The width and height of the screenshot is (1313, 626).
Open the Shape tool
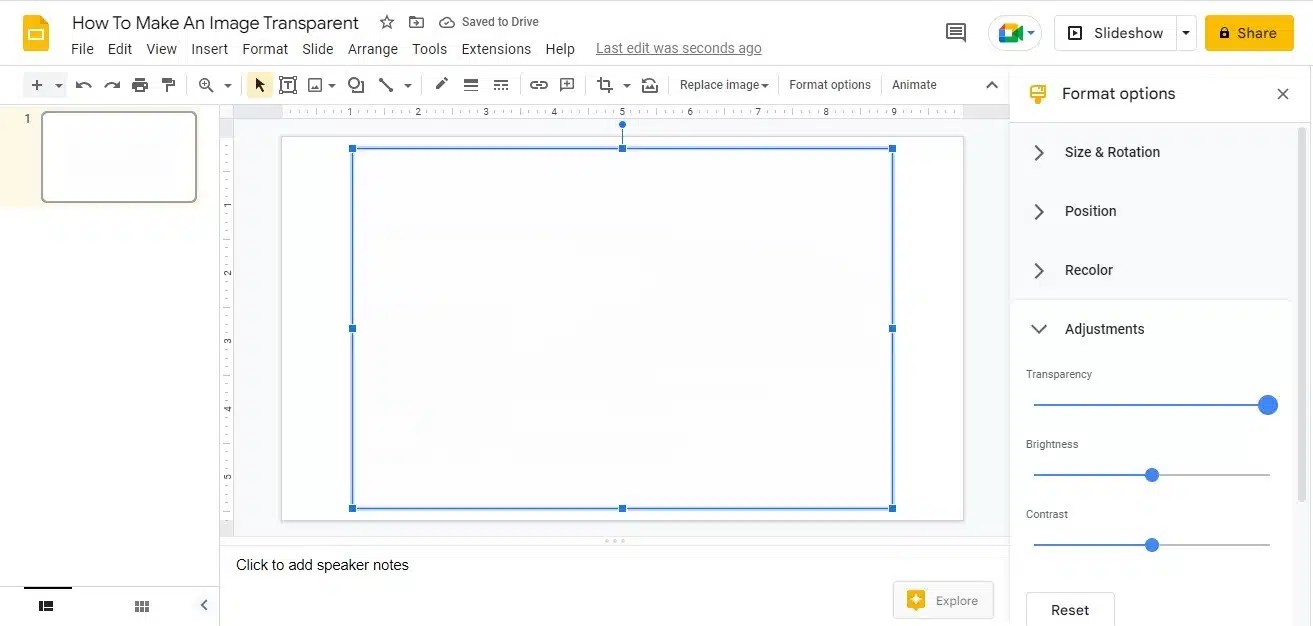pos(356,84)
